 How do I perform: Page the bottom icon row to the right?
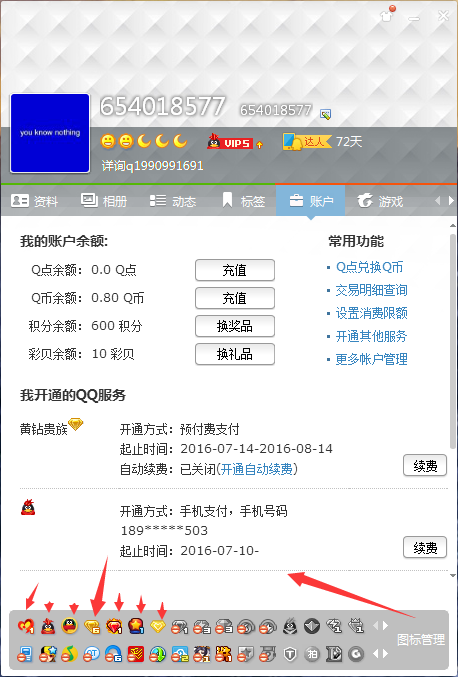point(385,654)
